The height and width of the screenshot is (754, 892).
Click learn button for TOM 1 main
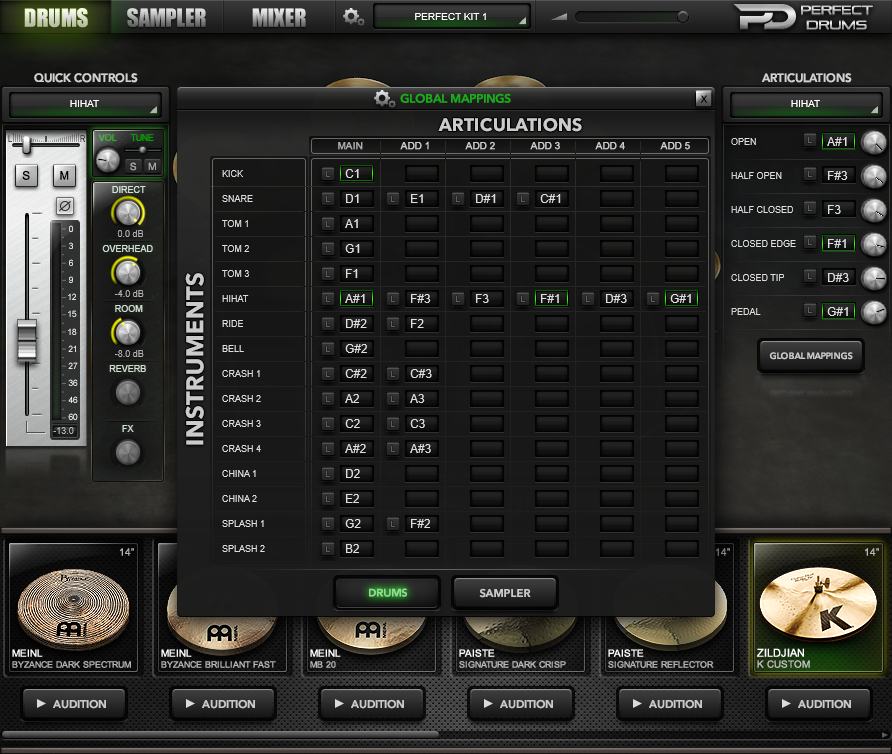point(328,224)
